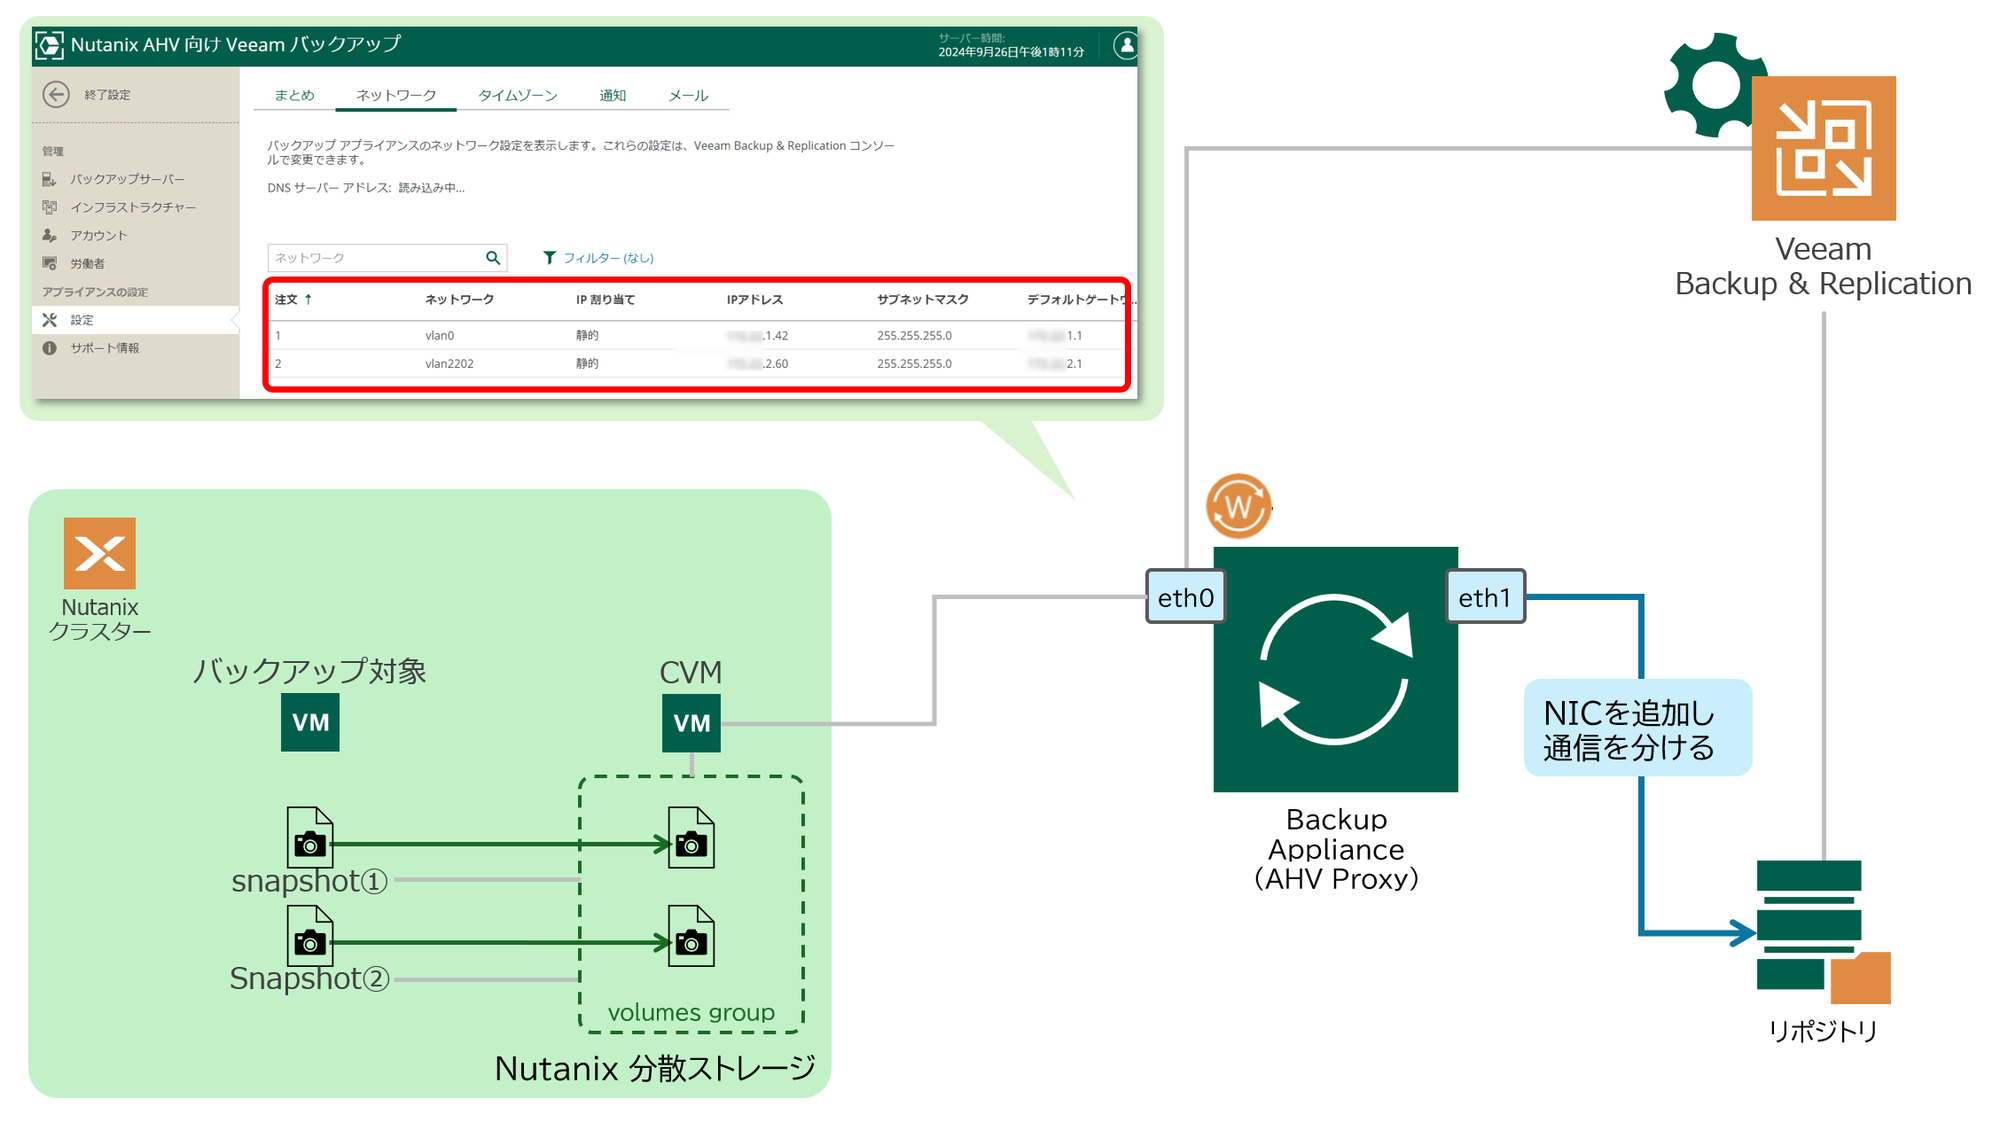Click the アカウント sidebar icon
This screenshot has height=1122, width=2000.
click(x=49, y=235)
